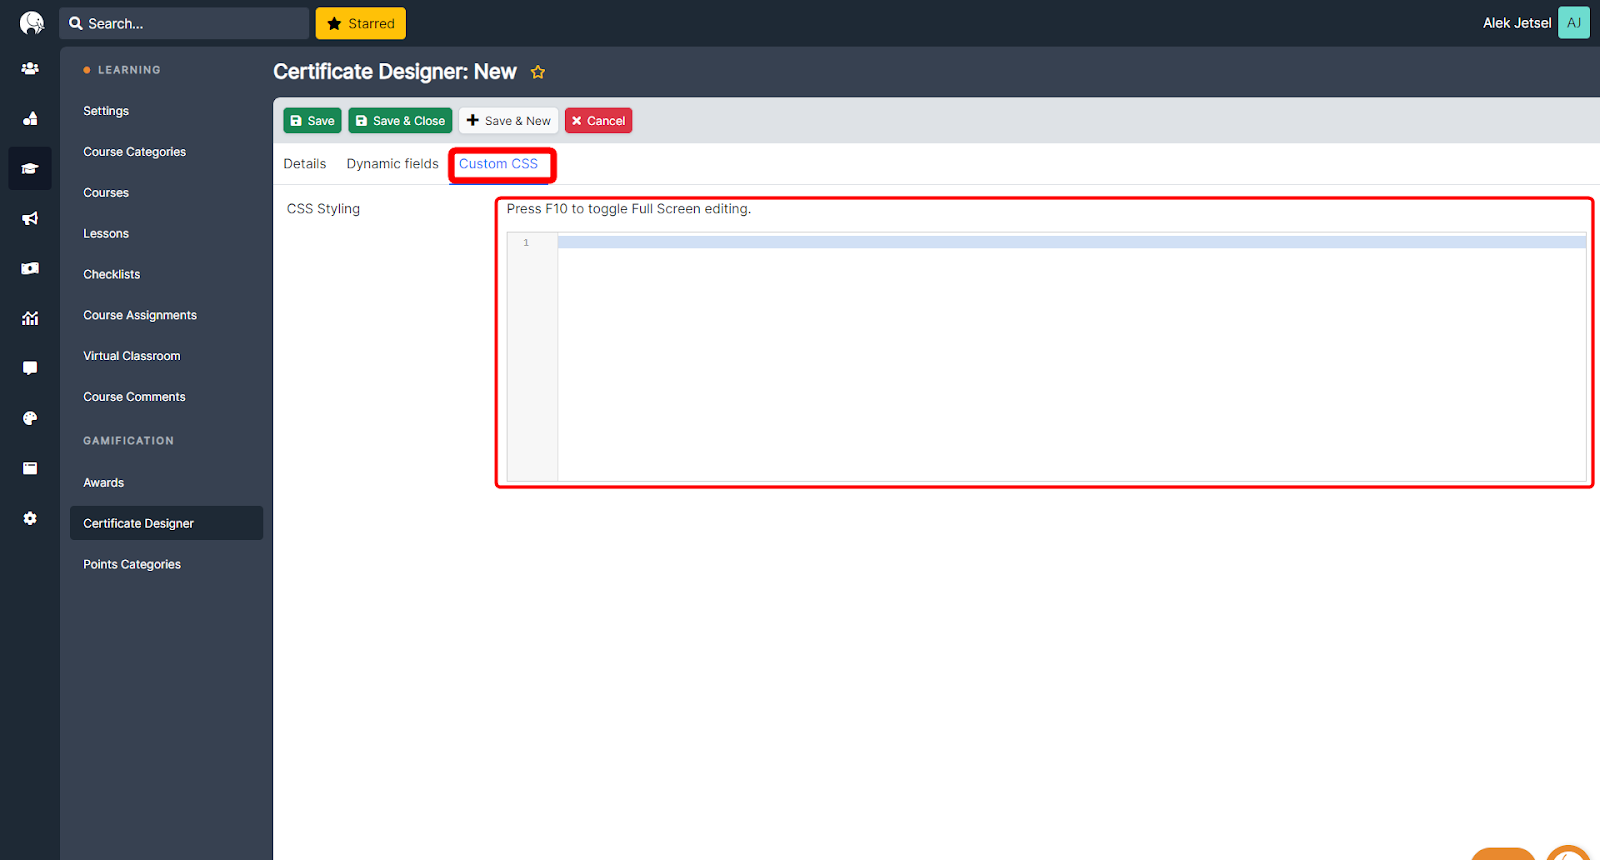Open the Starred list button
This screenshot has width=1600, height=860.
[361, 23]
